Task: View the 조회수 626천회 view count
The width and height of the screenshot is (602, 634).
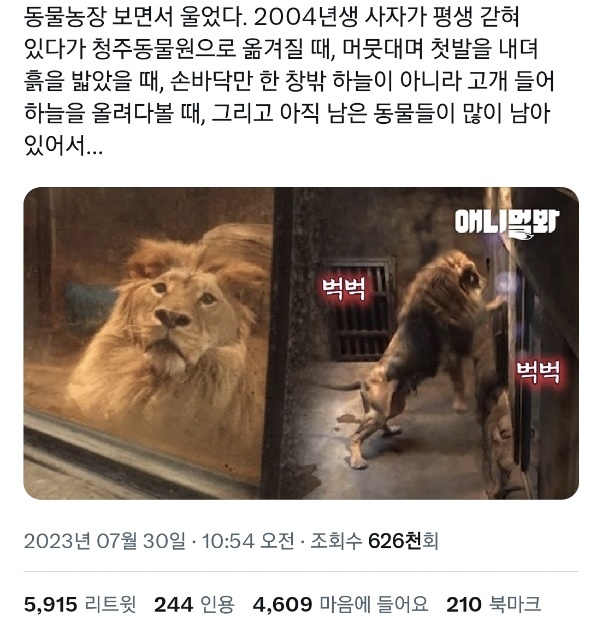Action: point(374,541)
